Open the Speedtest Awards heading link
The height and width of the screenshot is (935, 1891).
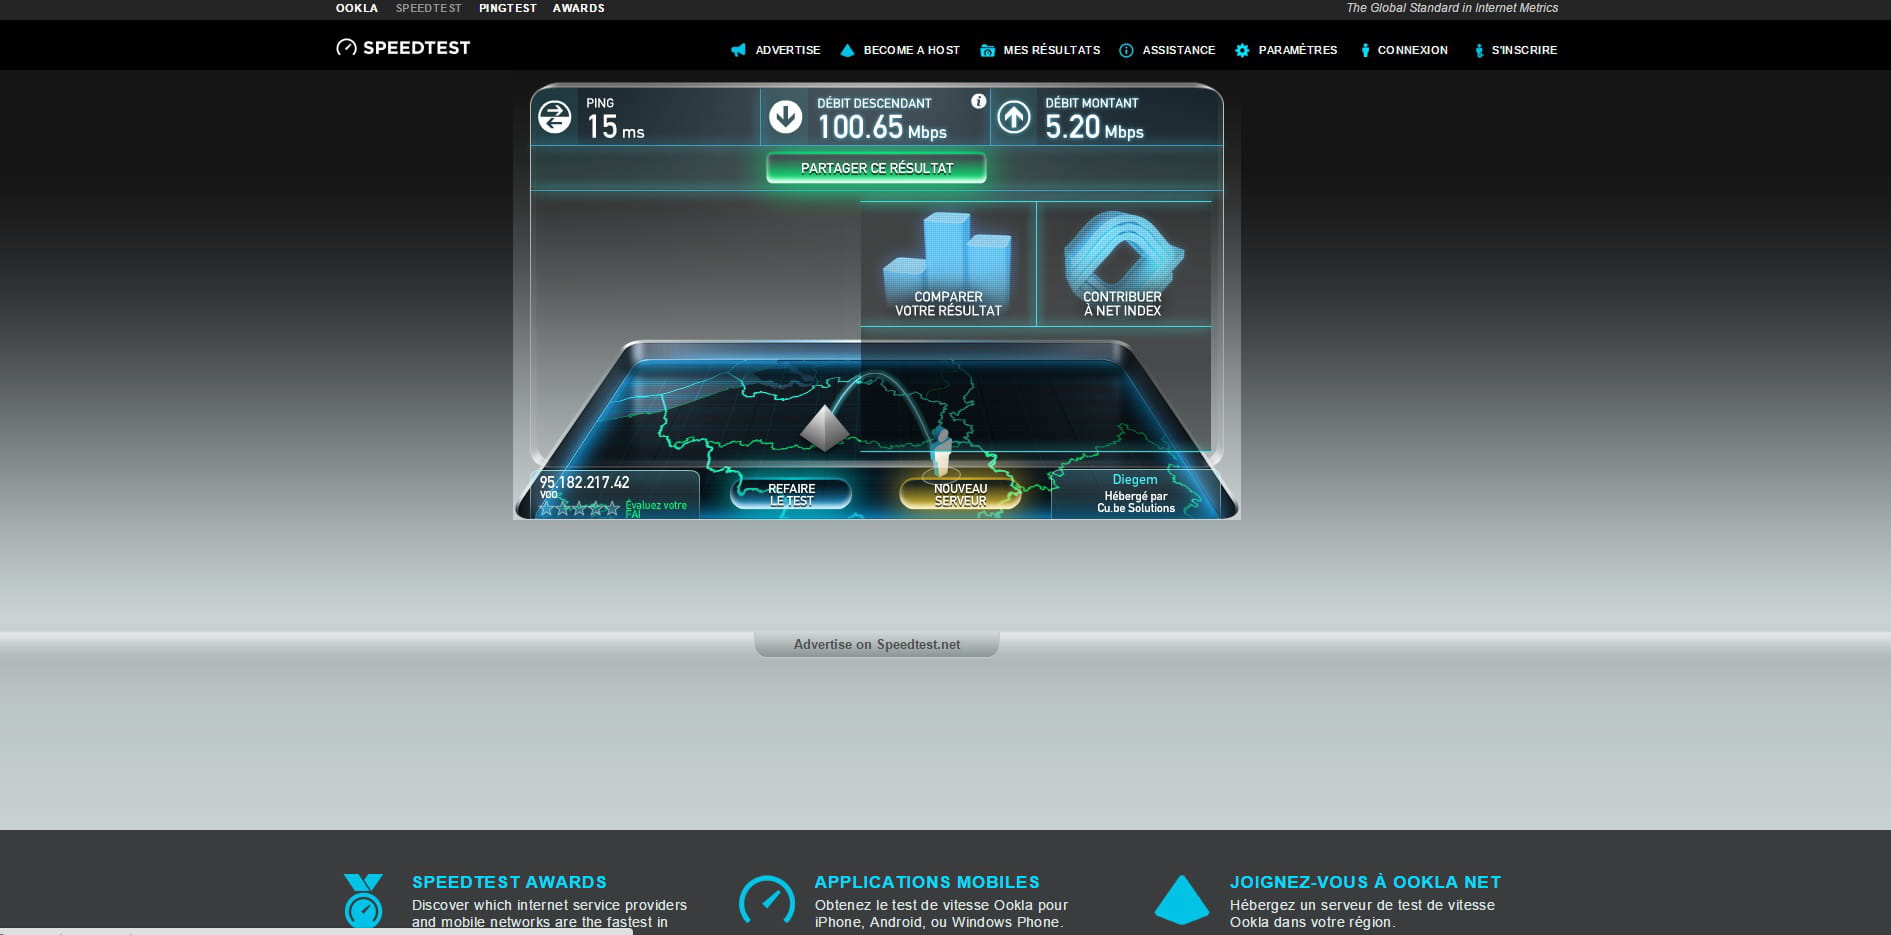click(x=509, y=882)
